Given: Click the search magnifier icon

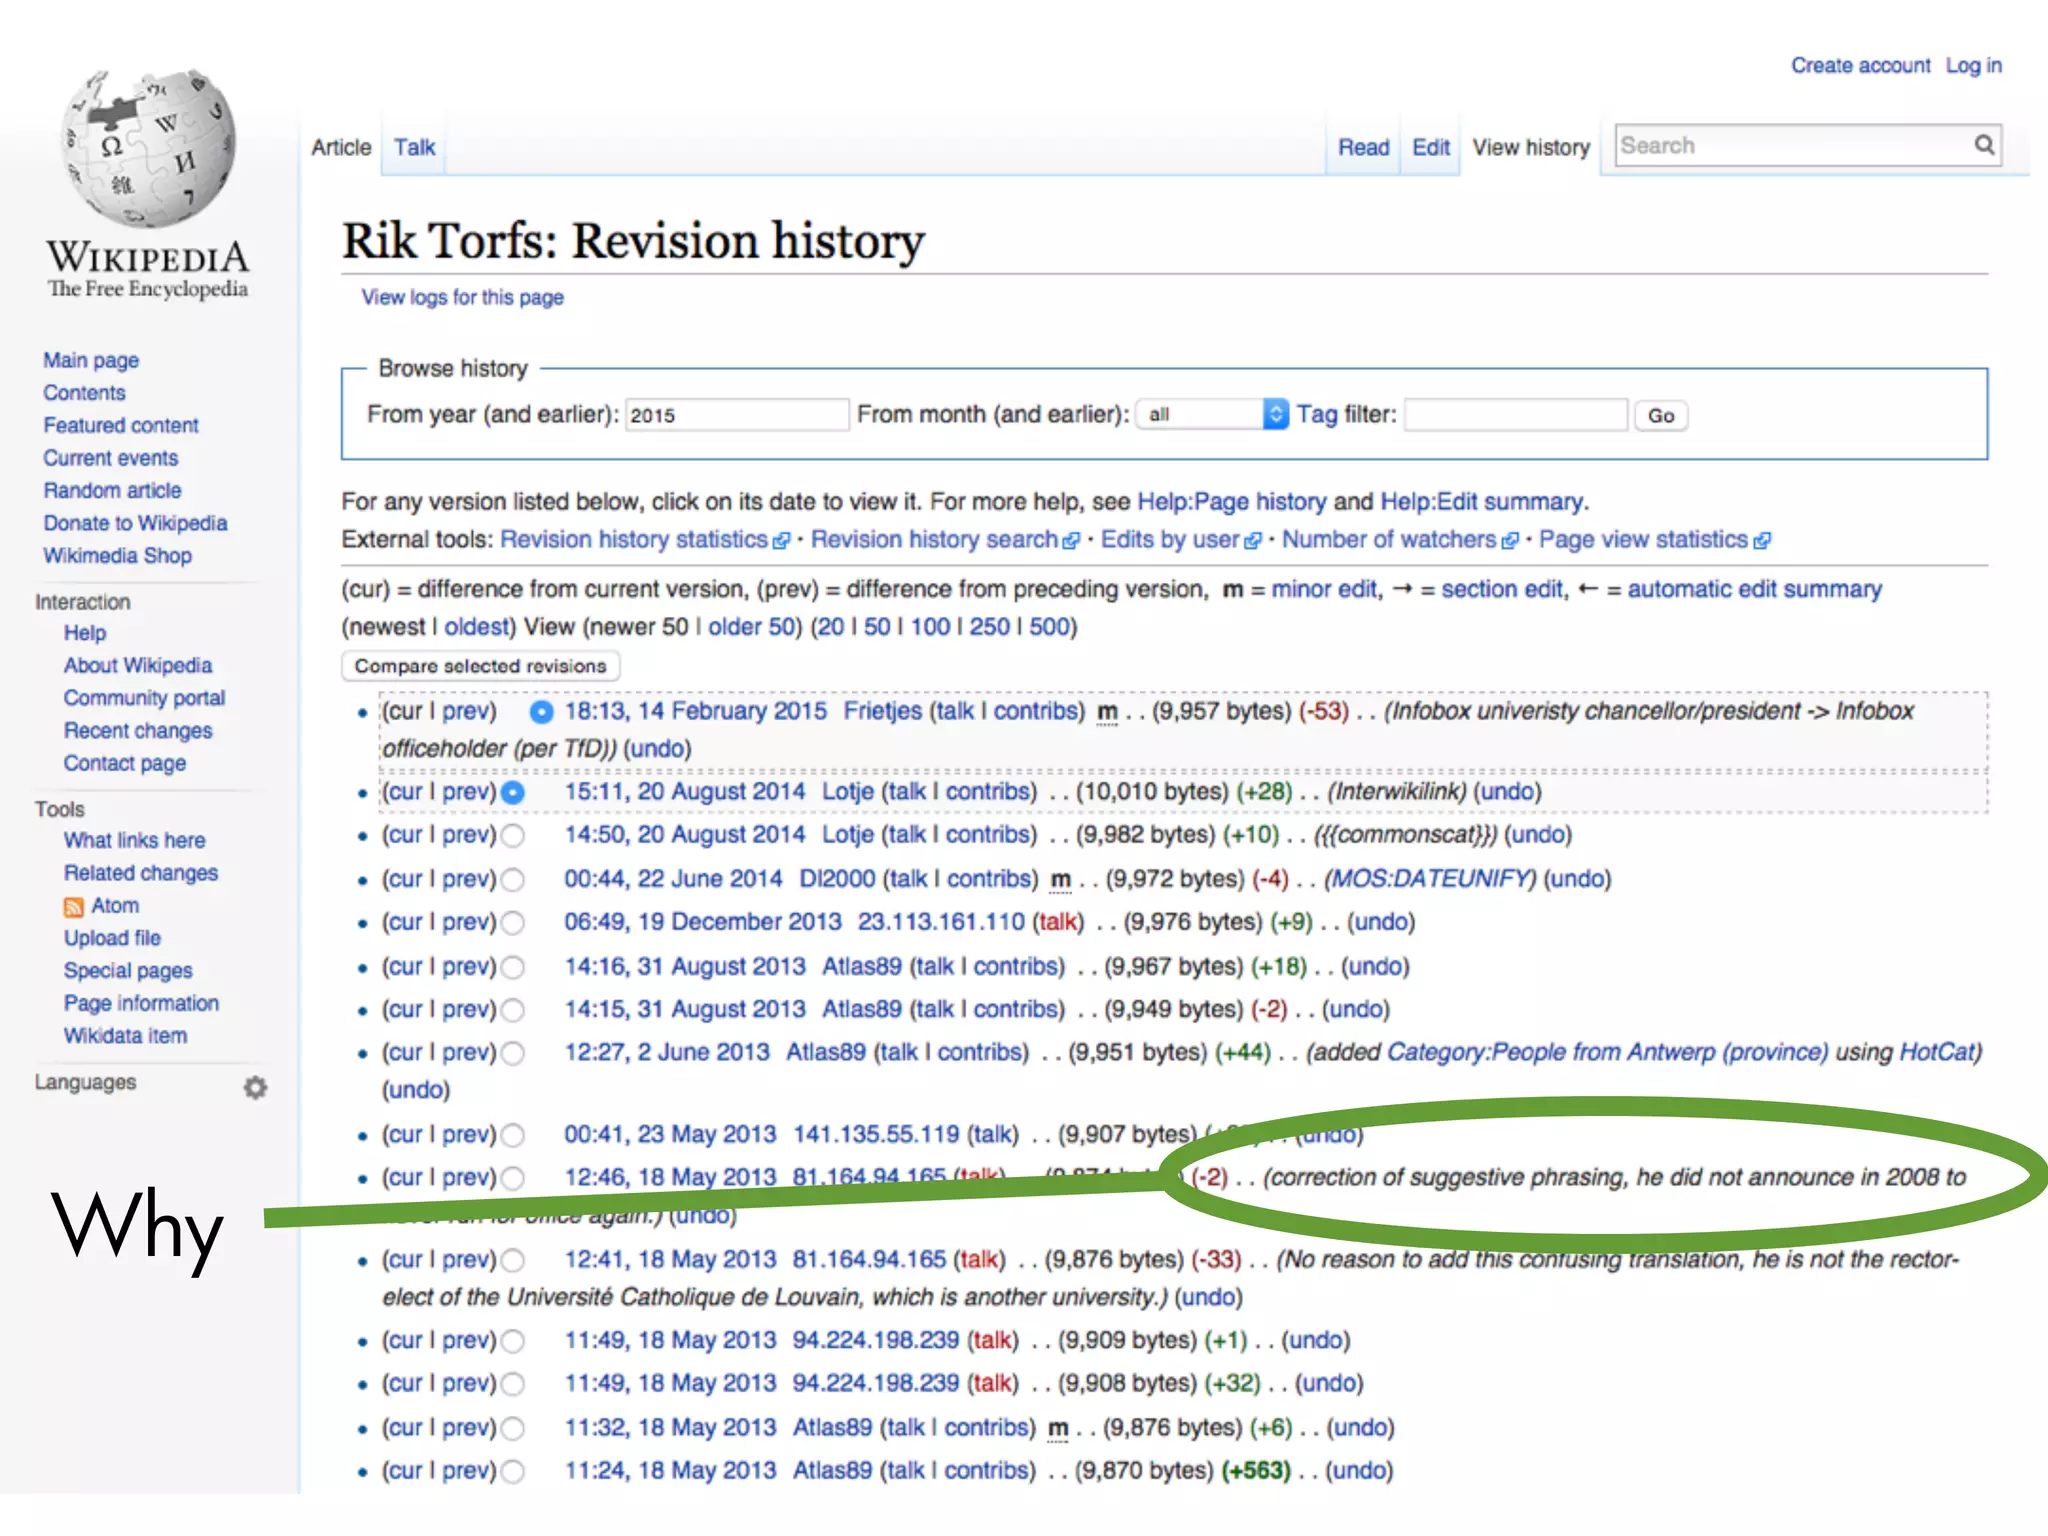Looking at the screenshot, I should pyautogui.click(x=1984, y=146).
